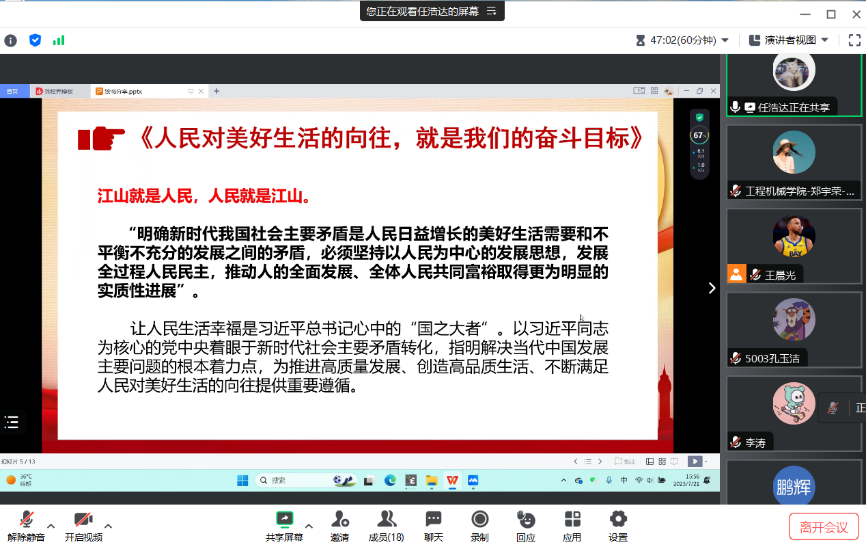Click the Invite (邀请) icon
The height and width of the screenshot is (549, 866).
(x=340, y=525)
